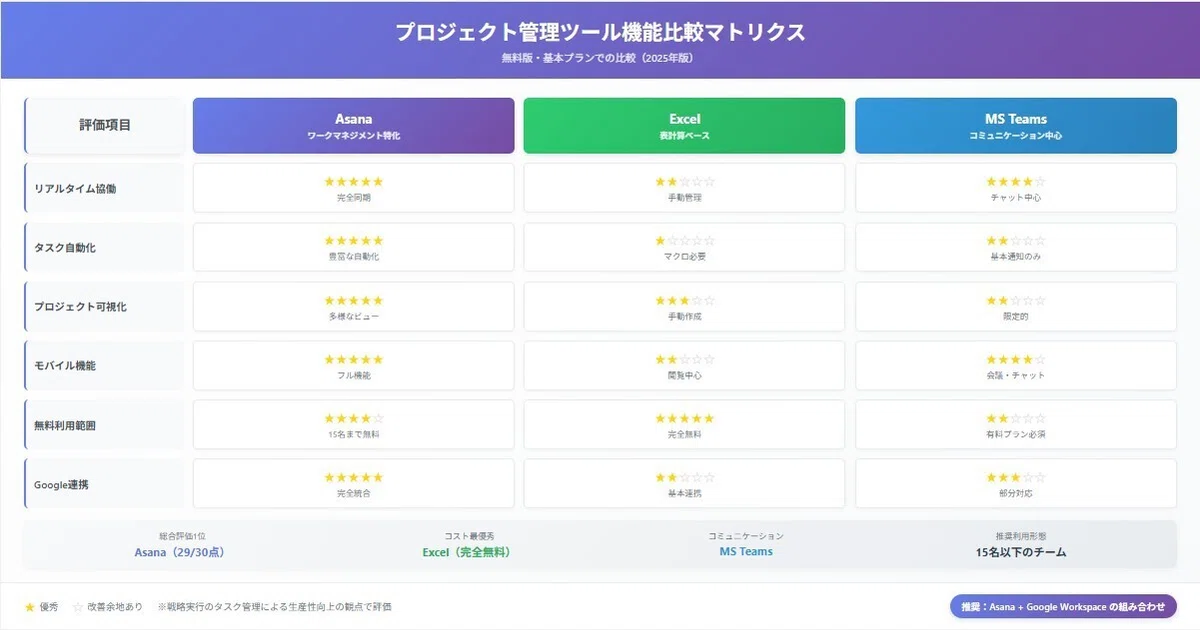
Task: Click Excel's リアルタイム協働 cell labeled 手動管理
Action: tap(684, 188)
